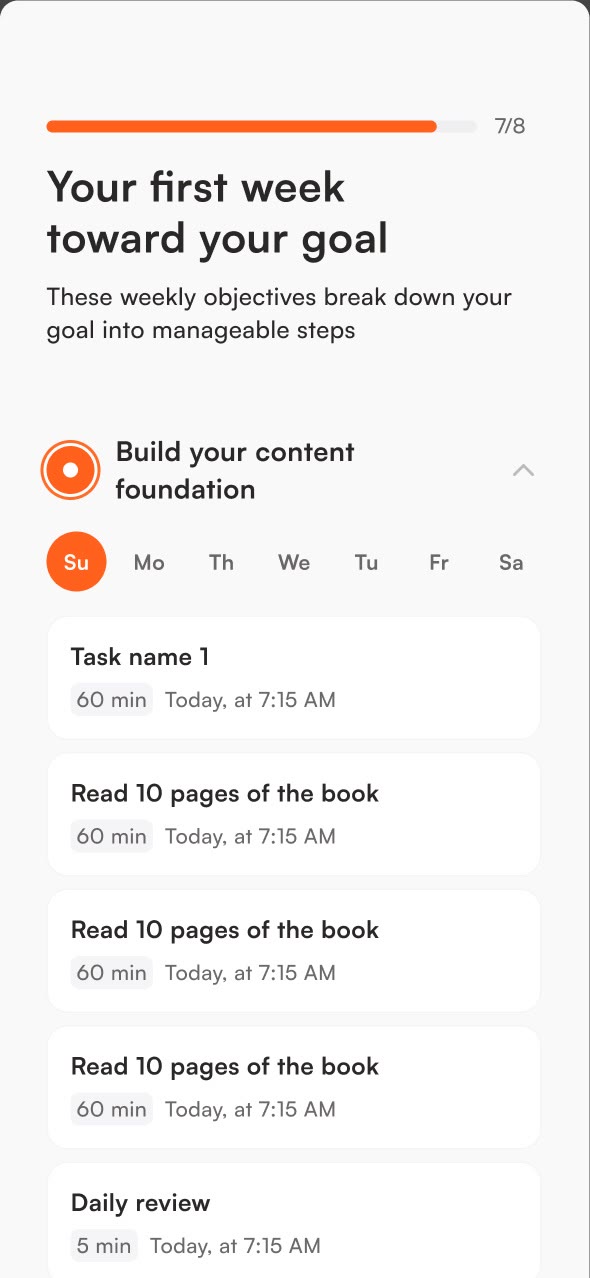Screen dimensions: 590x1278
Task: Click the 5 min badge on Daily review
Action: pyautogui.click(x=104, y=1246)
